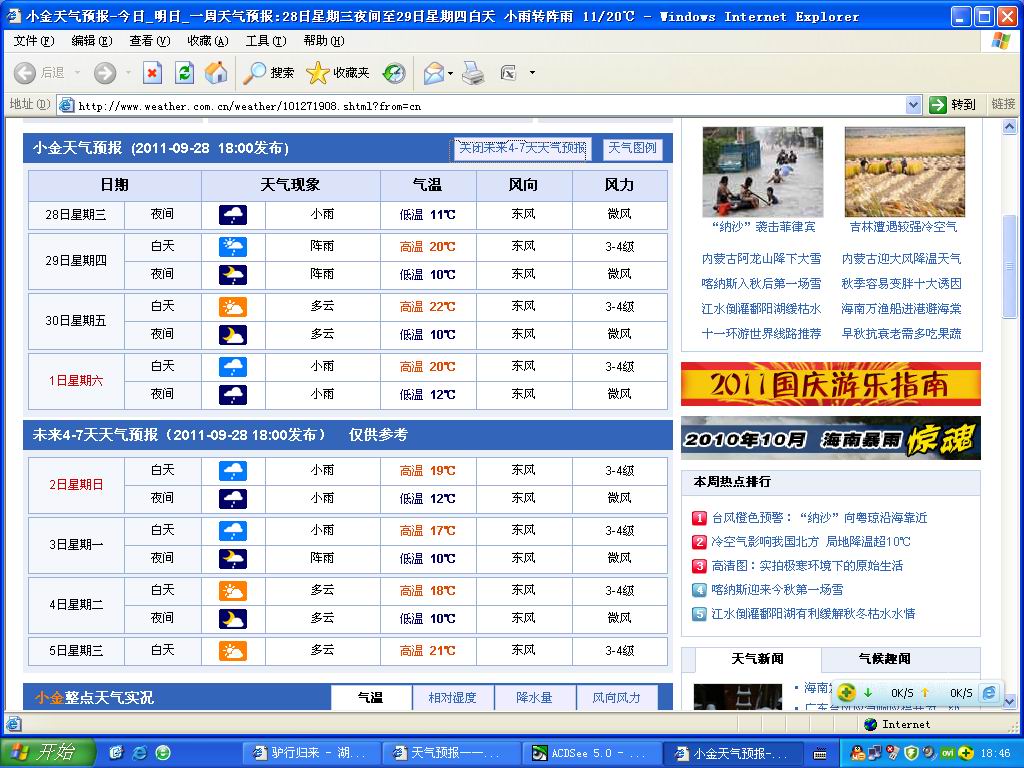Stop page loading with red X icon

pos(152,72)
